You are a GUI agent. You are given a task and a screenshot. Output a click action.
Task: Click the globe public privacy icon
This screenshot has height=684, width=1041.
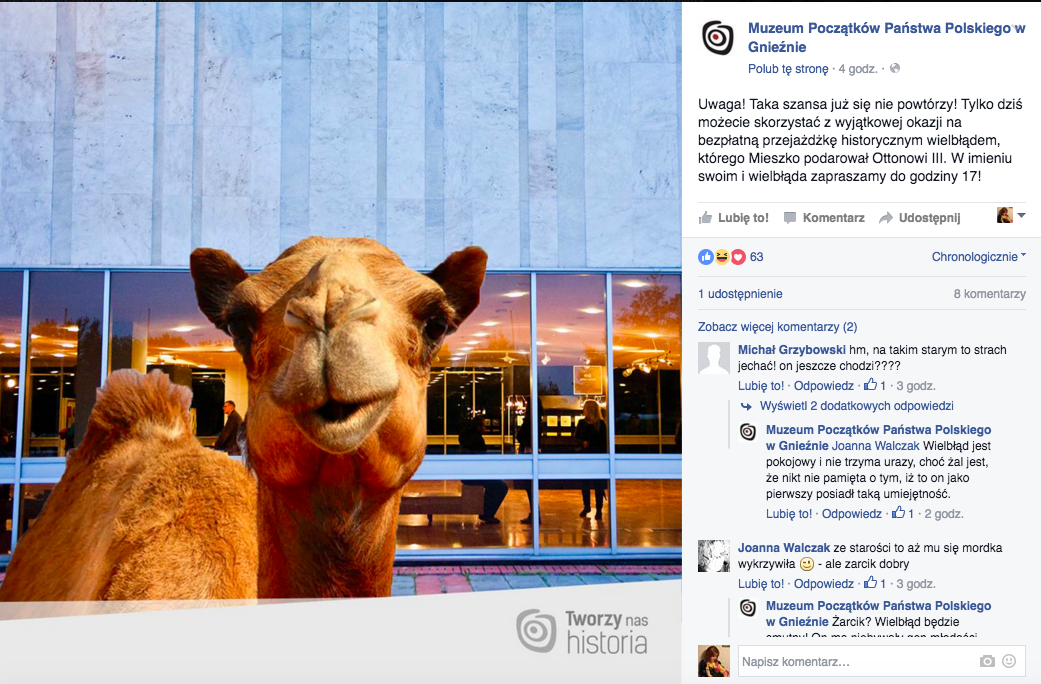coord(895,69)
